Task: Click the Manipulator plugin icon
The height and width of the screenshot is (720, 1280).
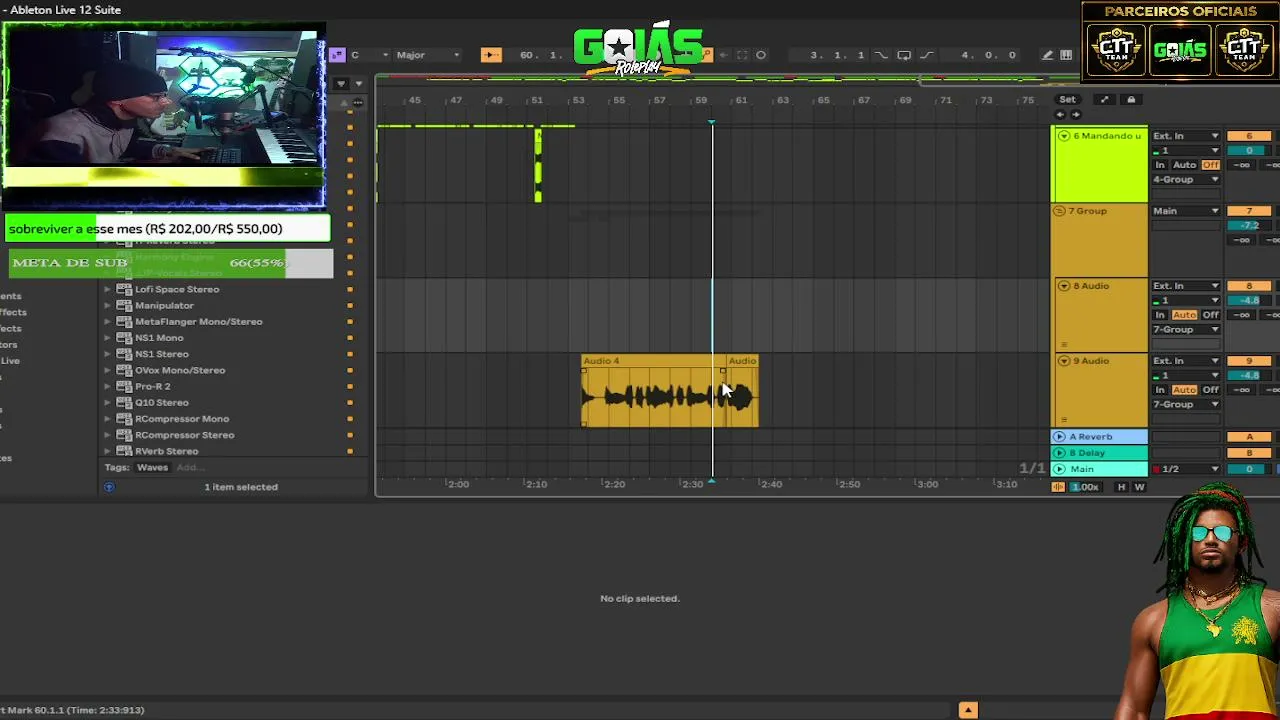Action: (124, 305)
